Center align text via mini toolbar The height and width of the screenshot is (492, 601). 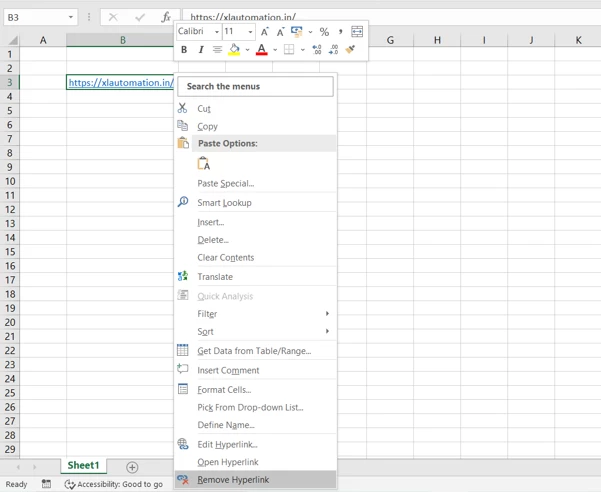217,49
